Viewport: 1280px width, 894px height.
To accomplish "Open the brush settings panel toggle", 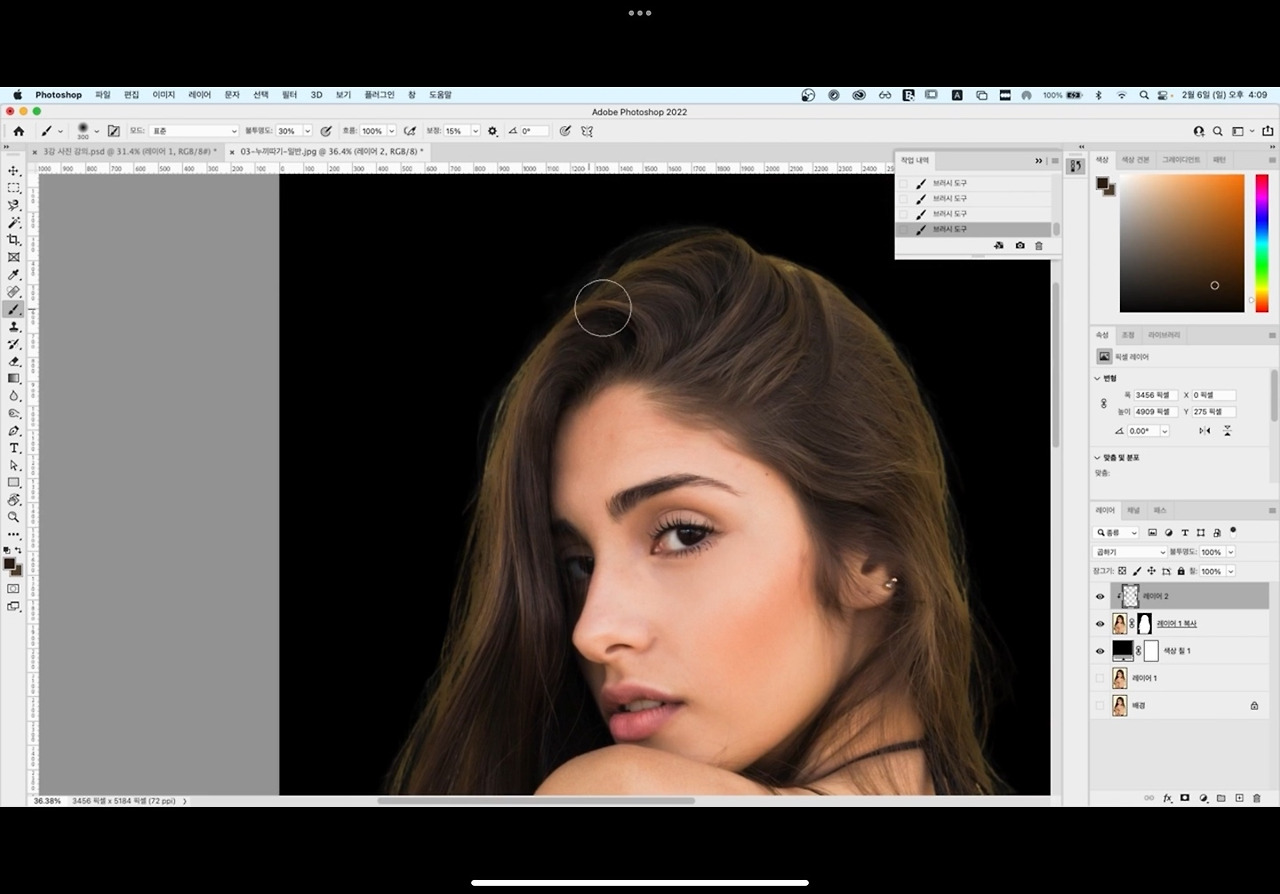I will [x=113, y=131].
